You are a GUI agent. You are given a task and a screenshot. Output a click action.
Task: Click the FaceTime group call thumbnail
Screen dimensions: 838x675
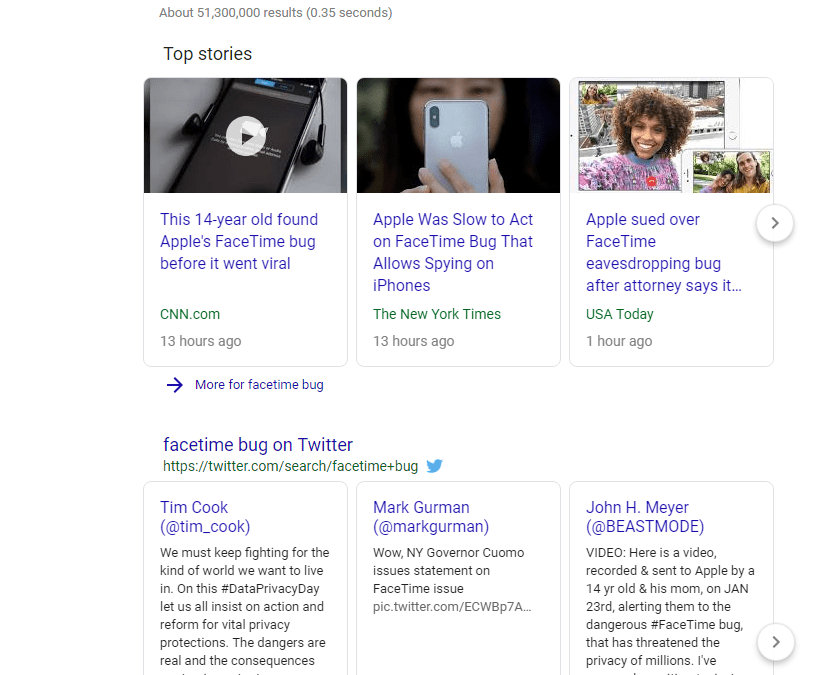[x=671, y=135]
